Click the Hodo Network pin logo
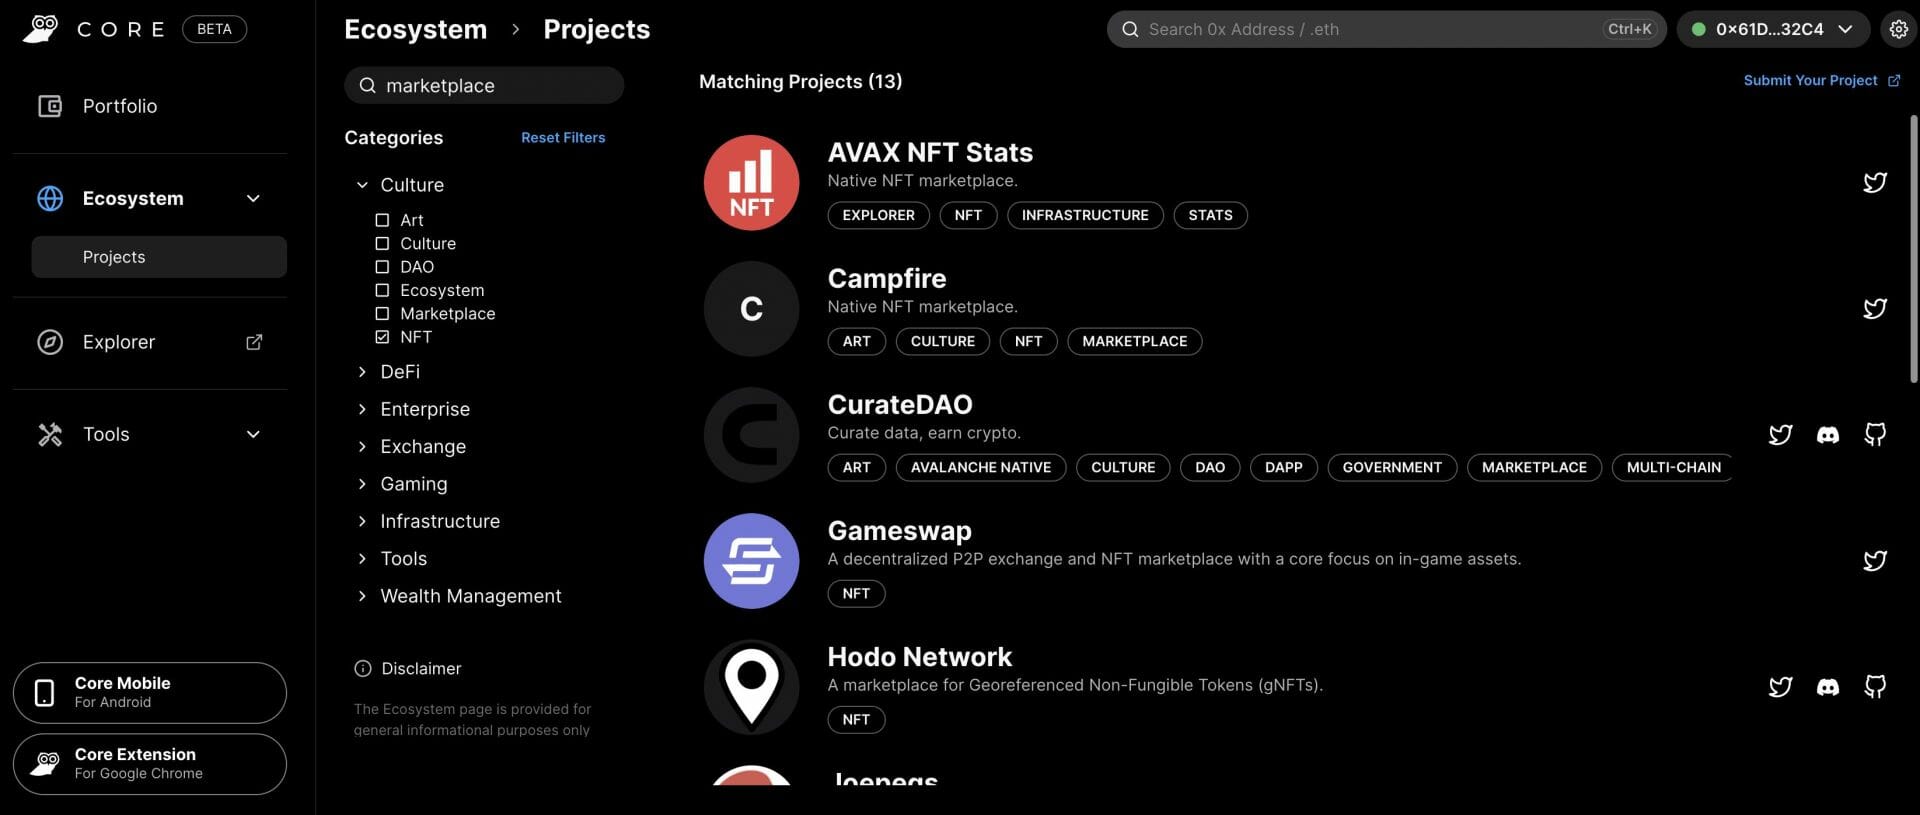The height and width of the screenshot is (815, 1920). [x=751, y=687]
